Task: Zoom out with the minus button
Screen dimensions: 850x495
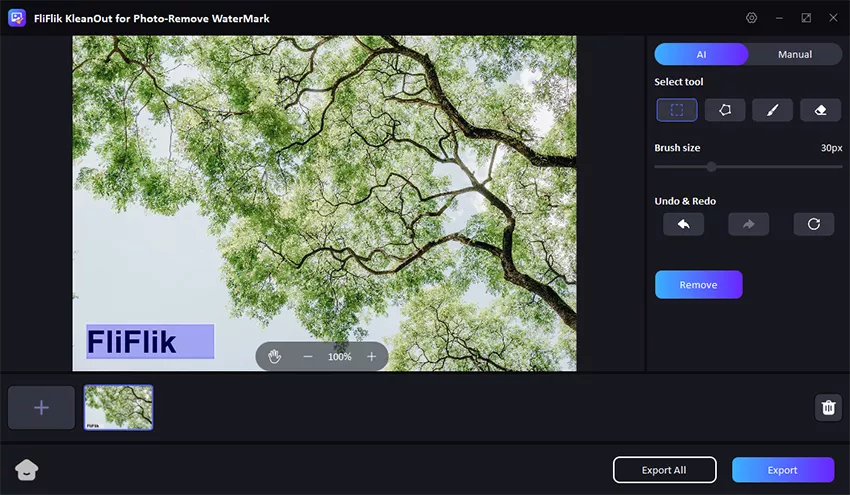Action: (x=308, y=356)
